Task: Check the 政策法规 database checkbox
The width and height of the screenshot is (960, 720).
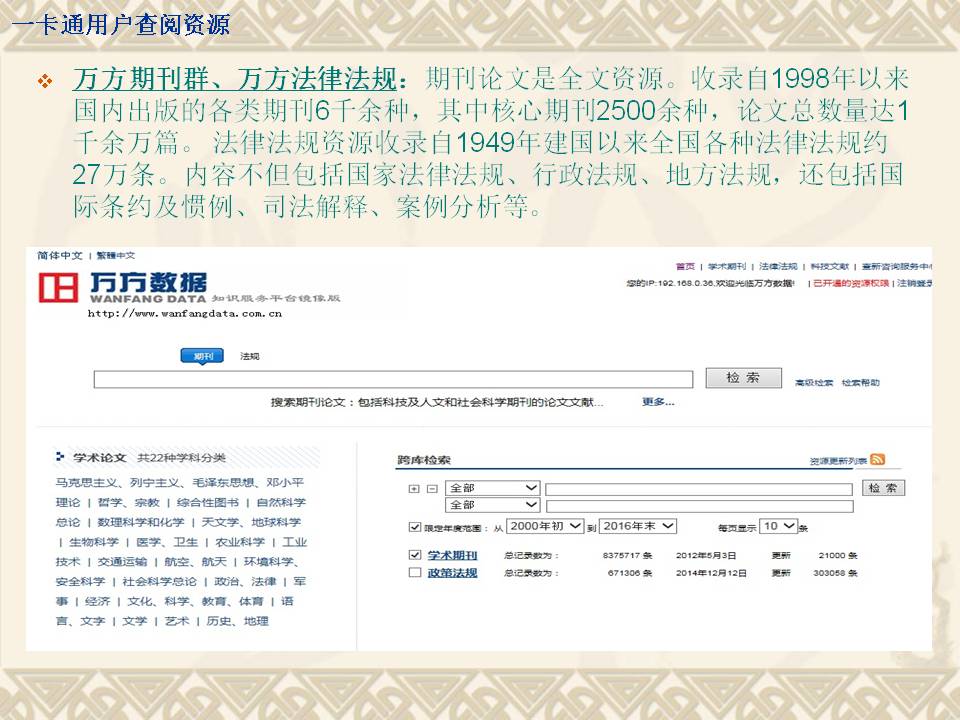Action: click(x=415, y=573)
